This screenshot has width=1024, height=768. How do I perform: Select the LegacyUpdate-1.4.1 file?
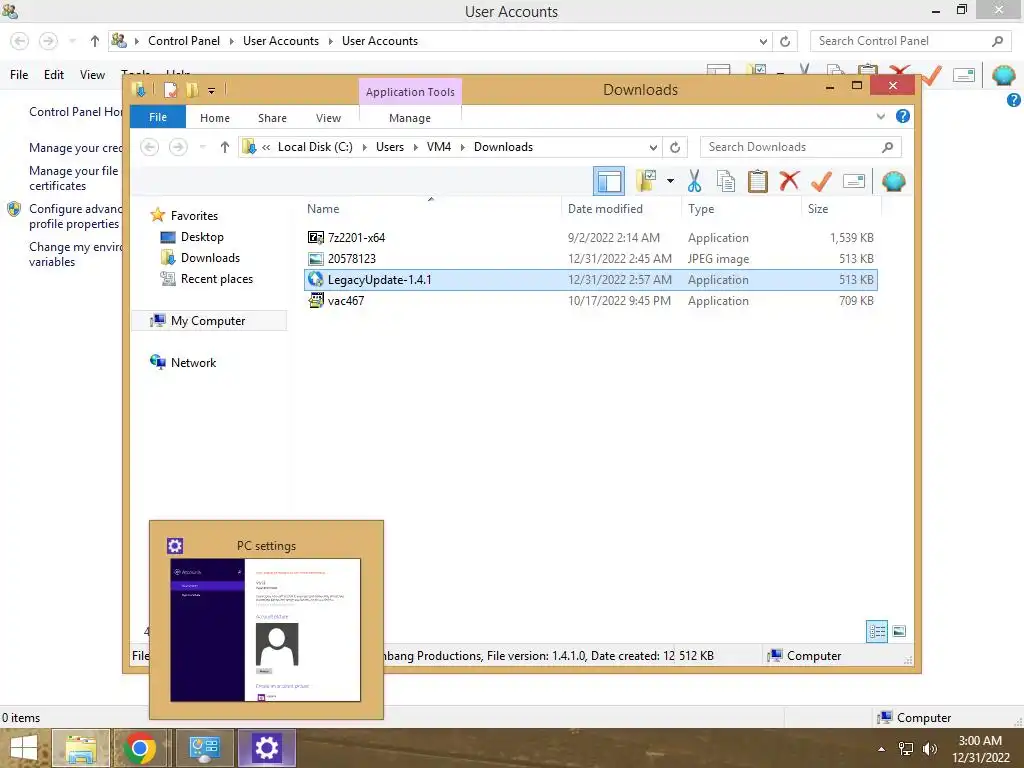pyautogui.click(x=591, y=280)
